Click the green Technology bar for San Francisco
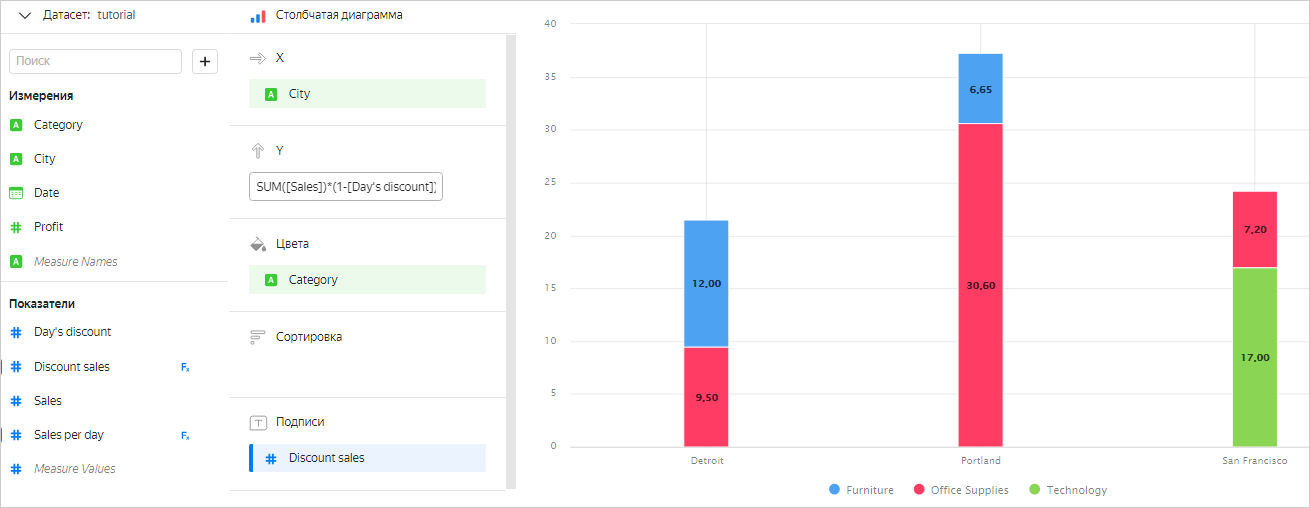Image resolution: width=1310 pixels, height=508 pixels. tap(1255, 357)
